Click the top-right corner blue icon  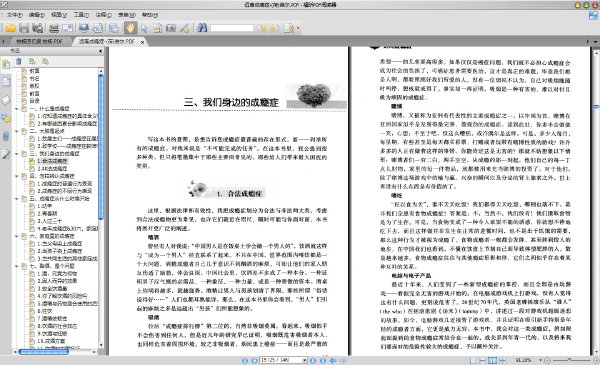(x=593, y=16)
